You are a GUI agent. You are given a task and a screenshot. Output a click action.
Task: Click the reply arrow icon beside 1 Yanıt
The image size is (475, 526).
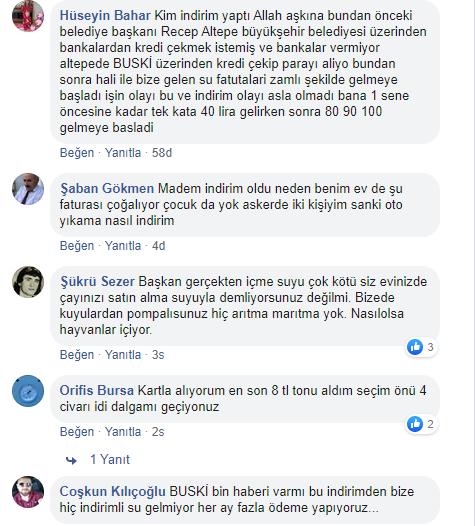[71, 460]
